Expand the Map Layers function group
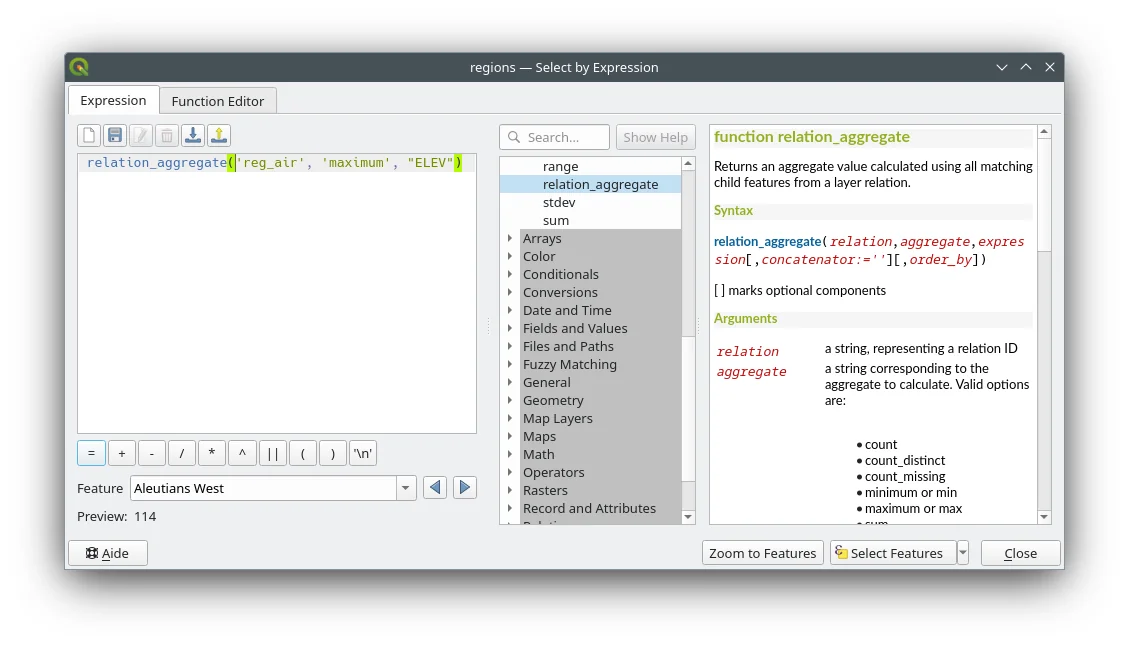The image size is (1129, 646). (510, 419)
